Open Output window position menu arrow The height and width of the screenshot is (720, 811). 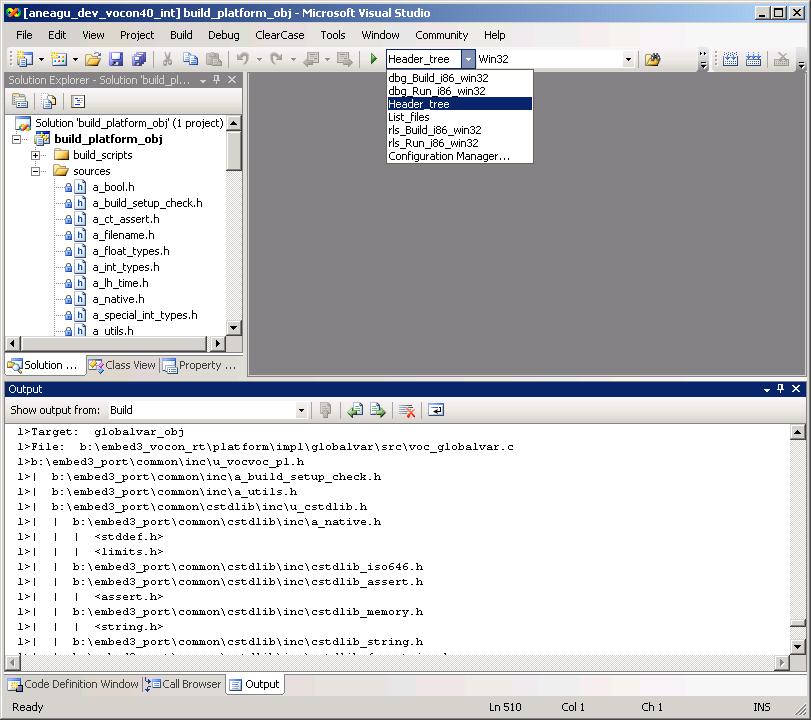[767, 389]
